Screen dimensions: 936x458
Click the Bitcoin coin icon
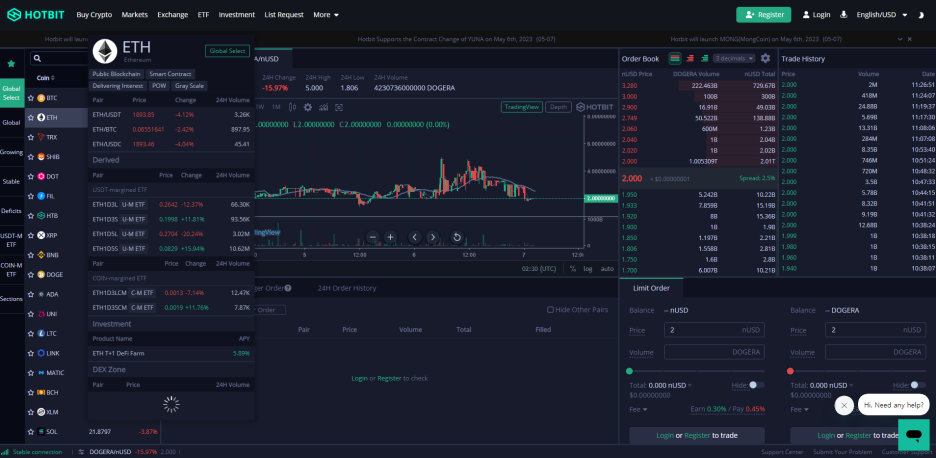41,98
